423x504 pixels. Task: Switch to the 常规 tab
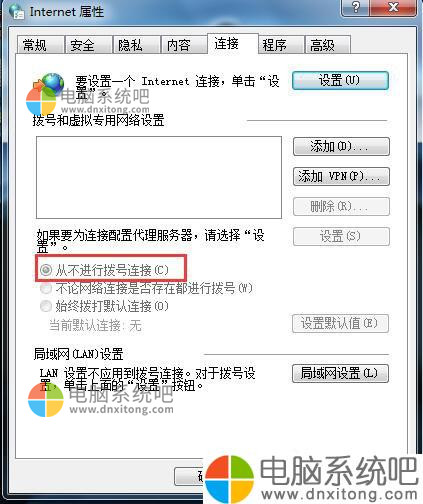(40, 45)
